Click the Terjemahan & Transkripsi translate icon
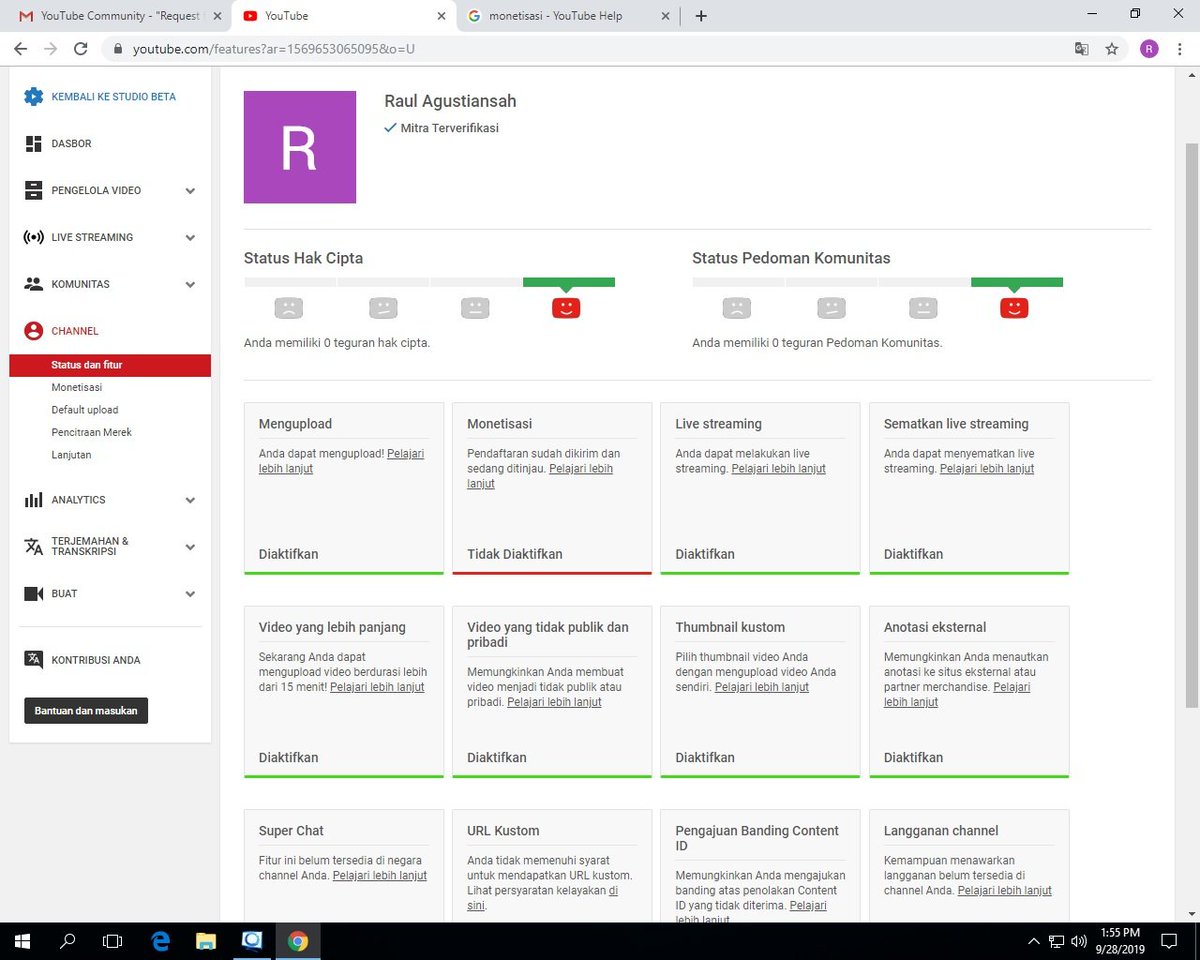 click(34, 547)
